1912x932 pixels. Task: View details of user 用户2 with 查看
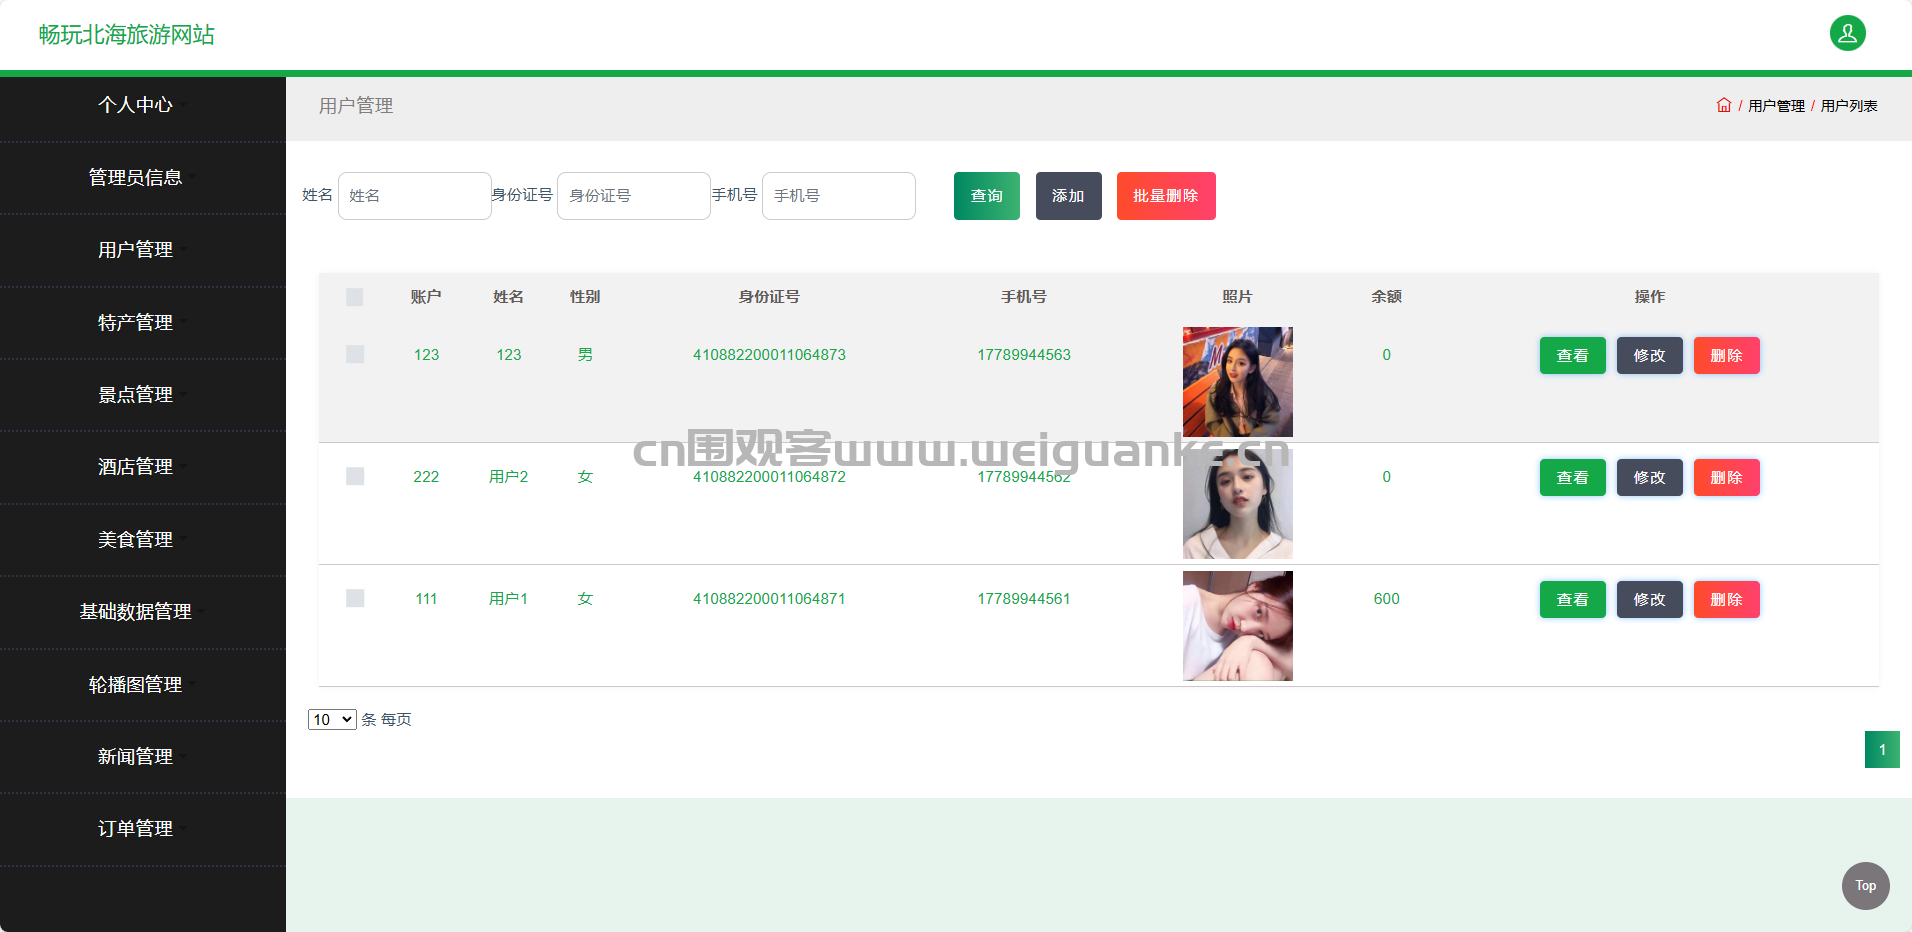(1572, 478)
